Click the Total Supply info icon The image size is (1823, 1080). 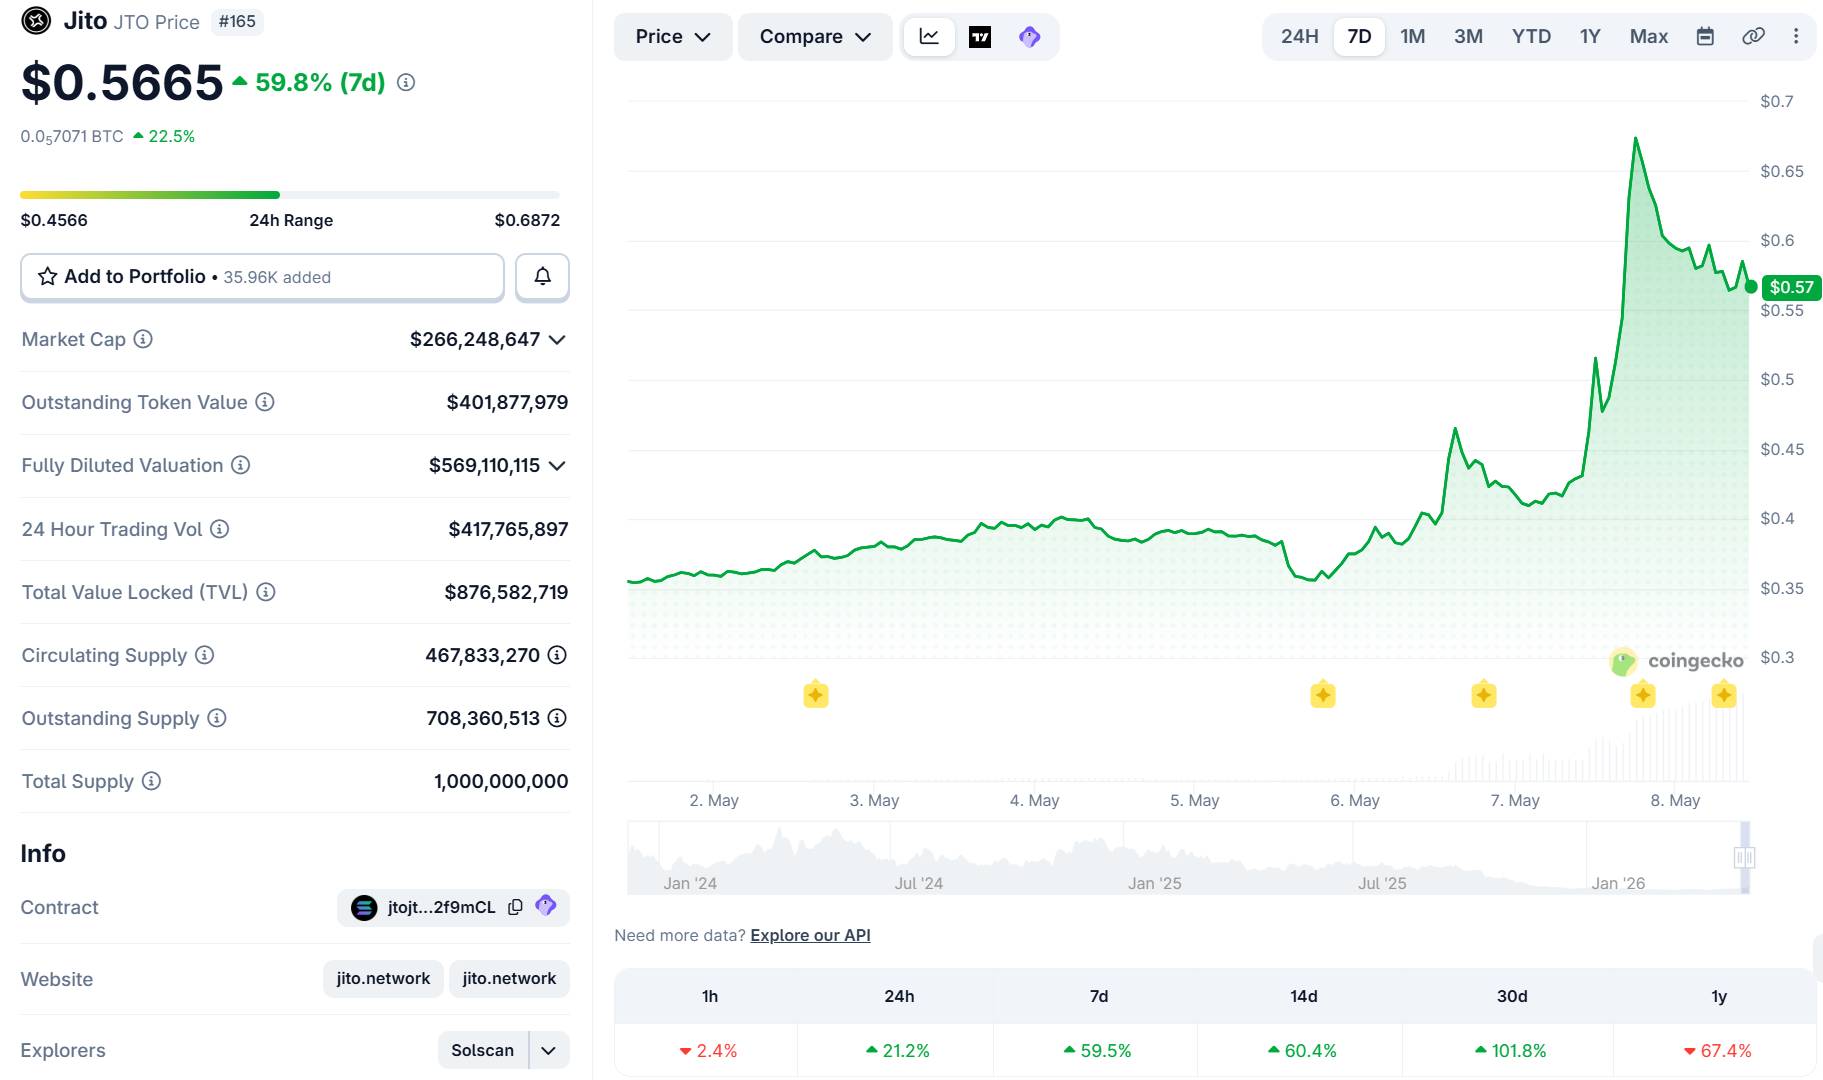[151, 781]
